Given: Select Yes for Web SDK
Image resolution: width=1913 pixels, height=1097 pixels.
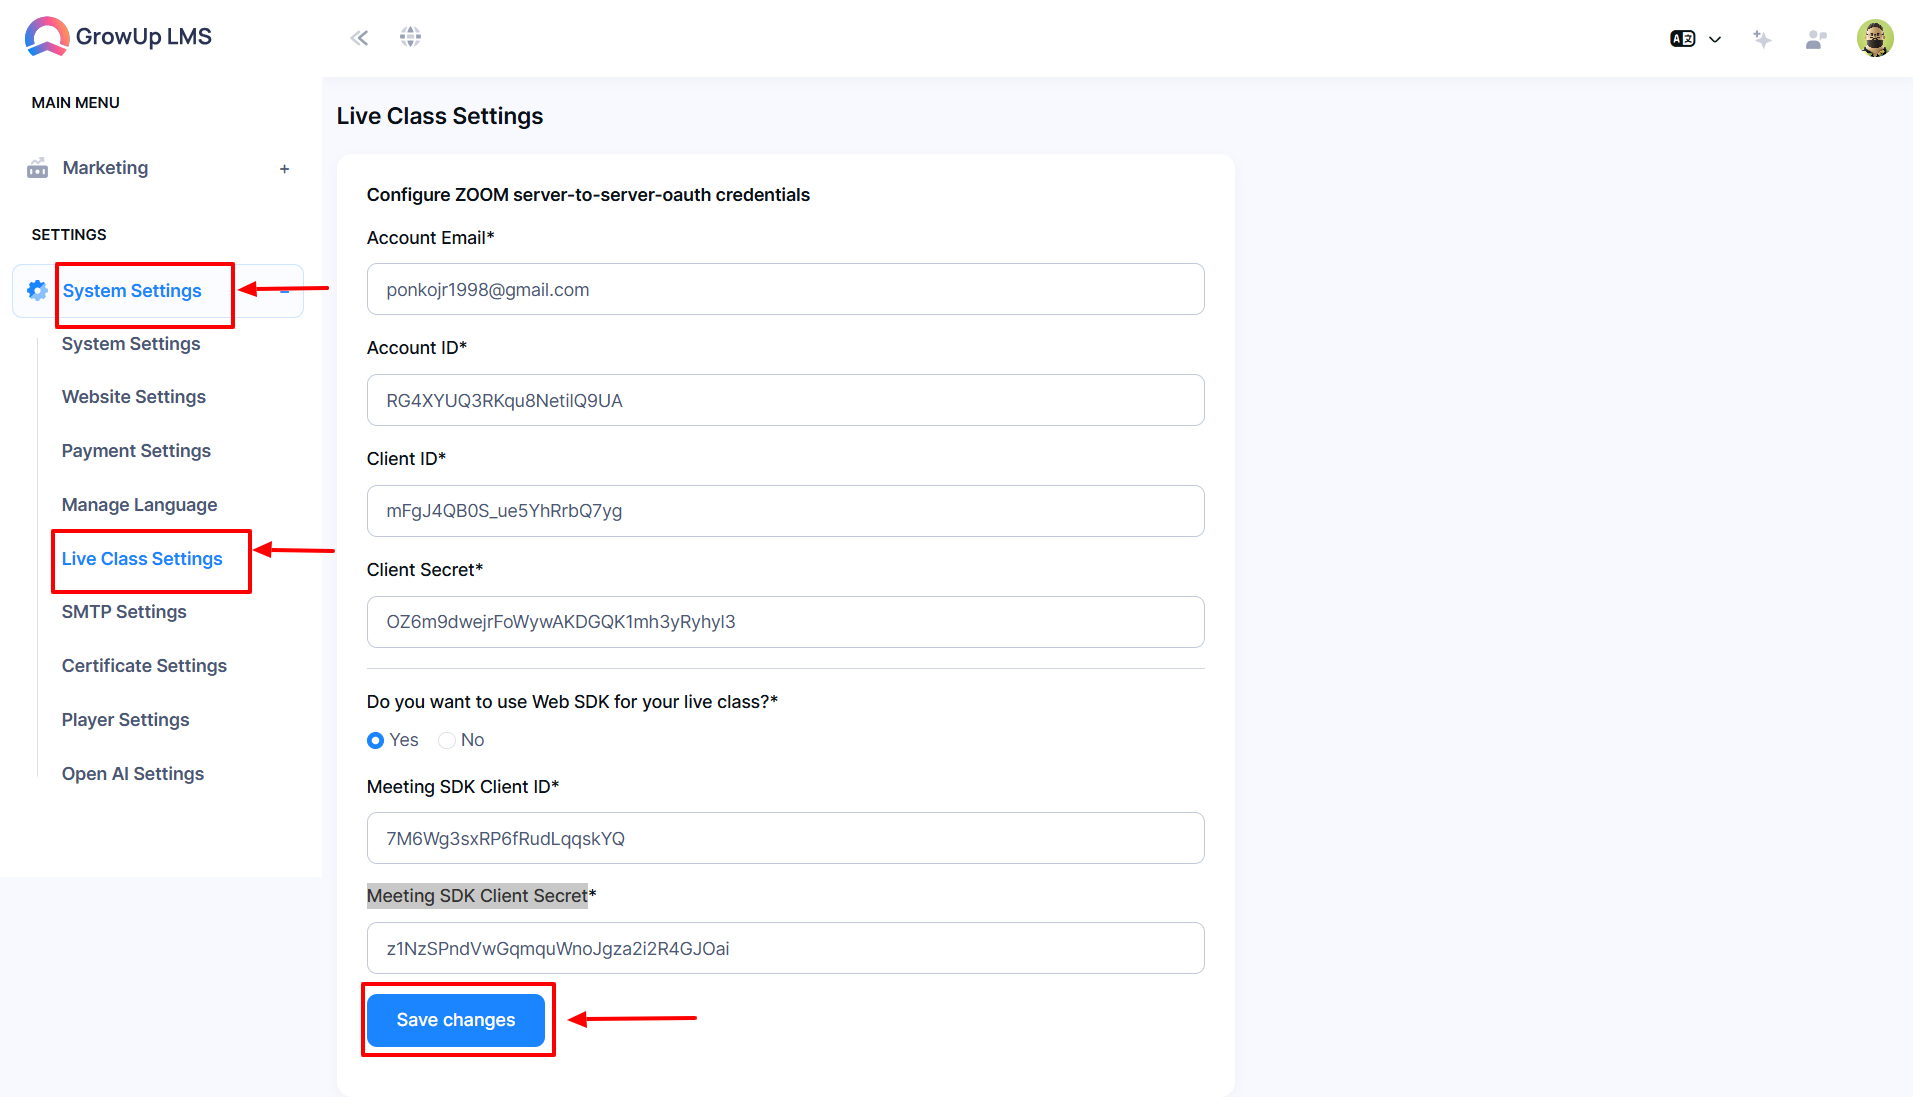Looking at the screenshot, I should point(376,741).
